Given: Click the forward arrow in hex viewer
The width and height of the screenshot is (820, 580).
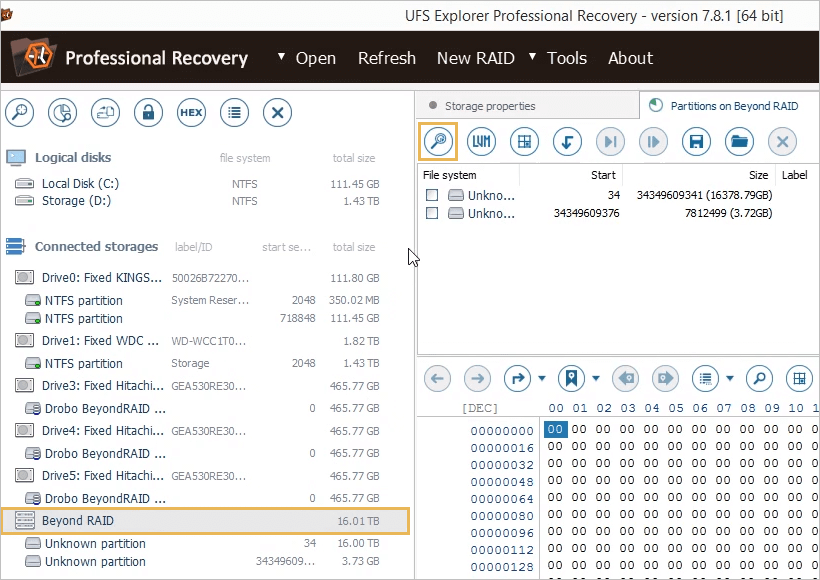Looking at the screenshot, I should point(477,378).
